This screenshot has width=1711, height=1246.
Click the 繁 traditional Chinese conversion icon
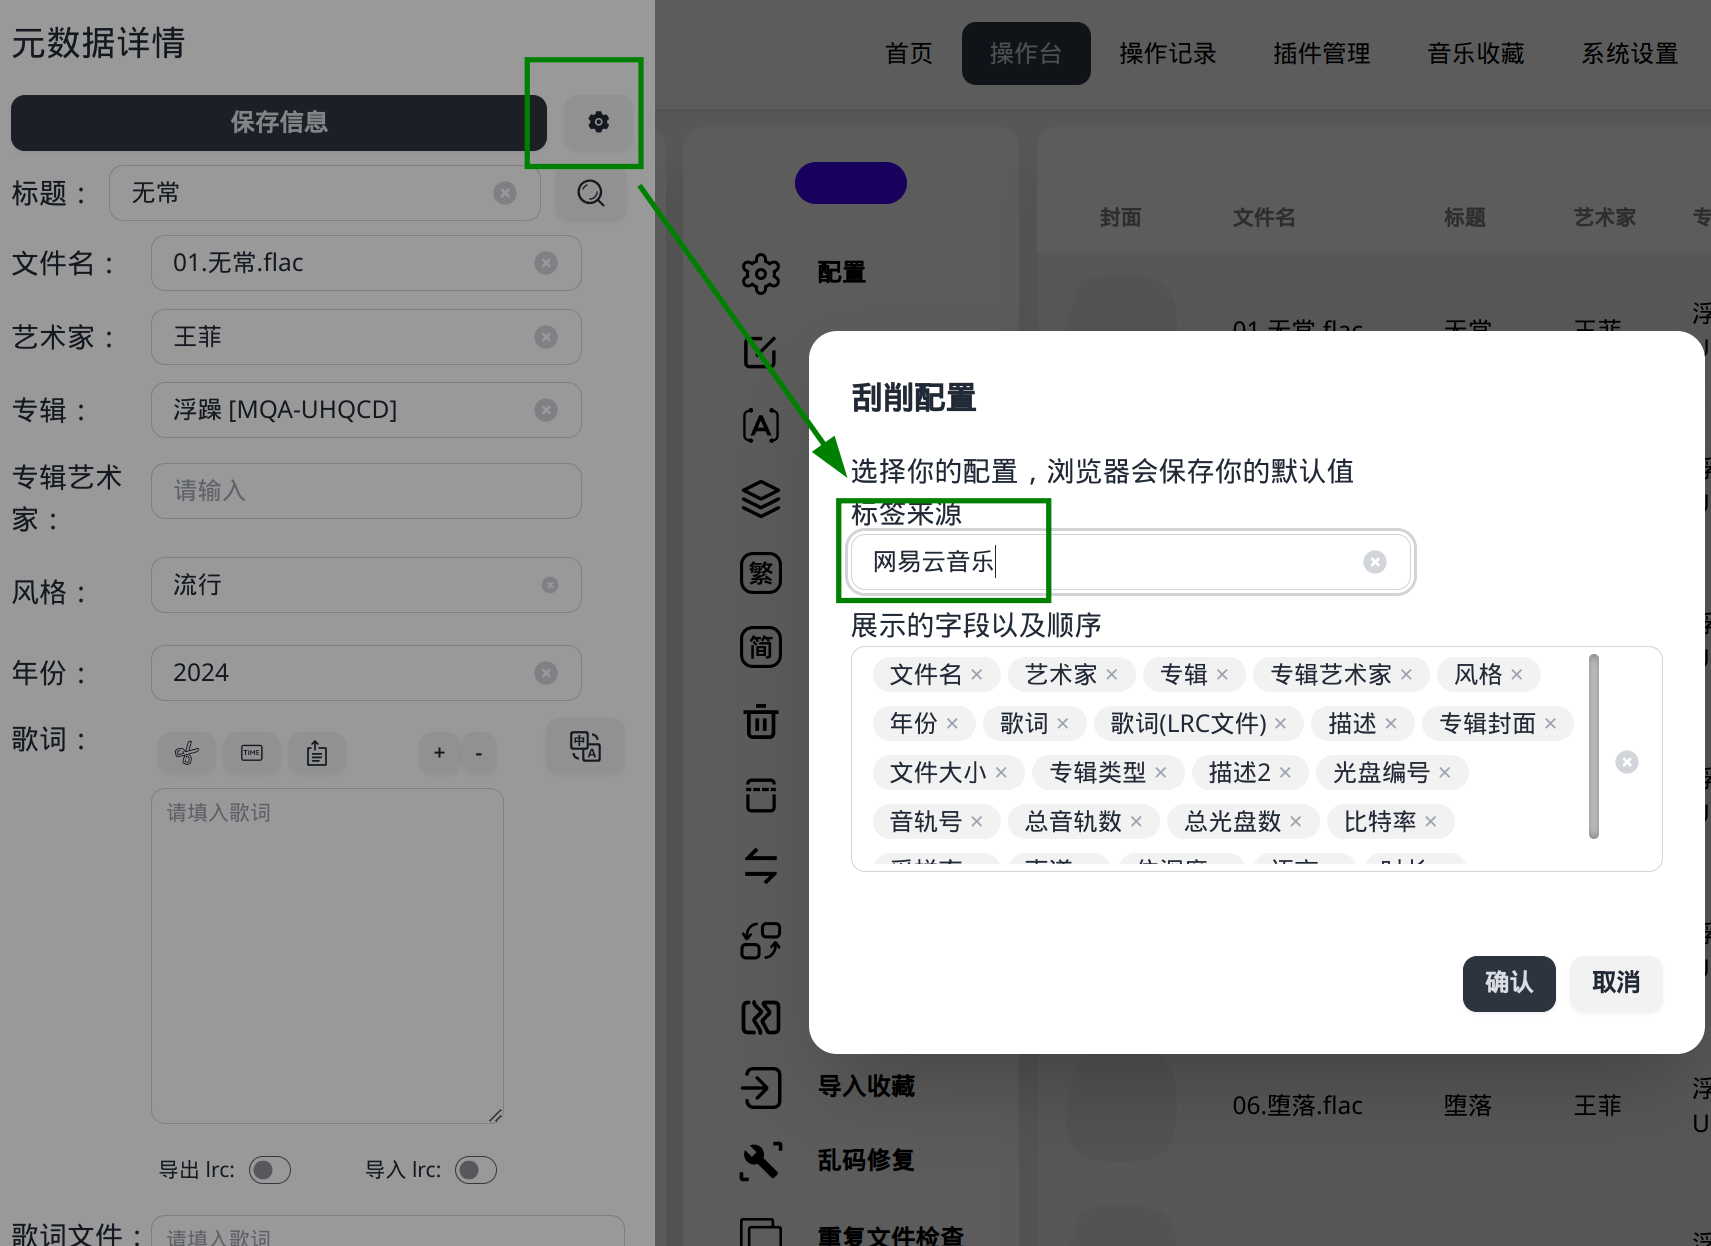[760, 573]
